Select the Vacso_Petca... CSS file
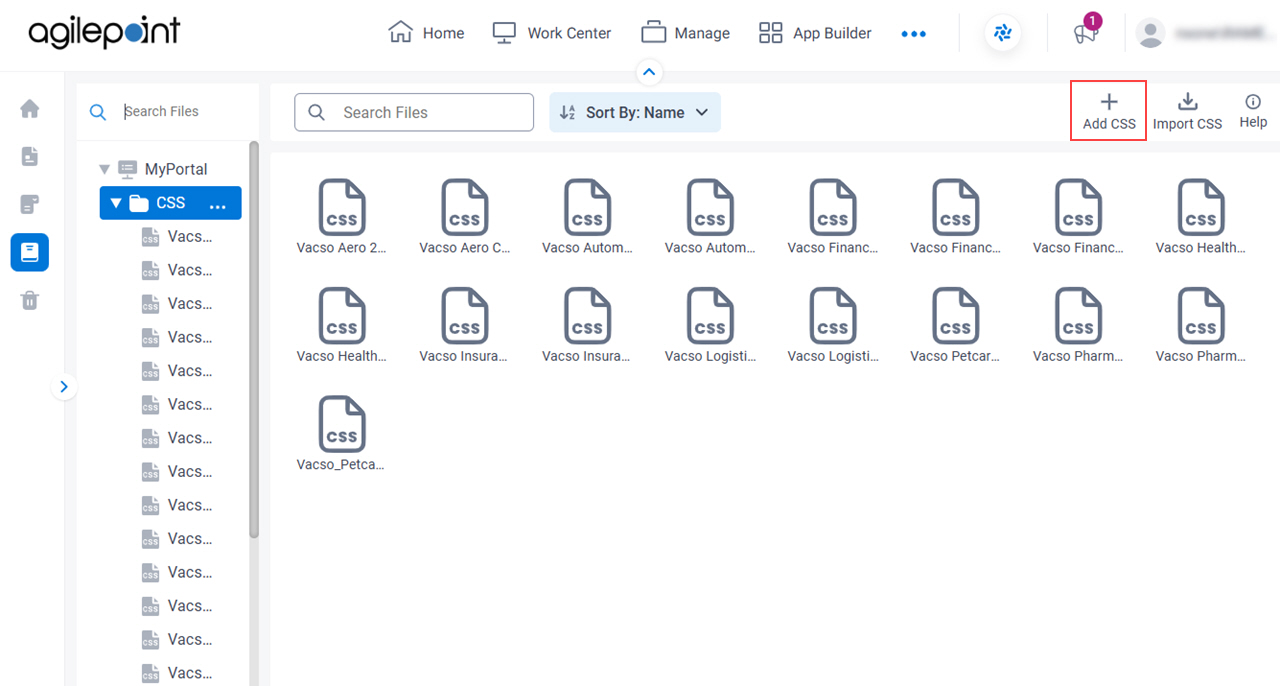The width and height of the screenshot is (1280, 686). click(342, 433)
